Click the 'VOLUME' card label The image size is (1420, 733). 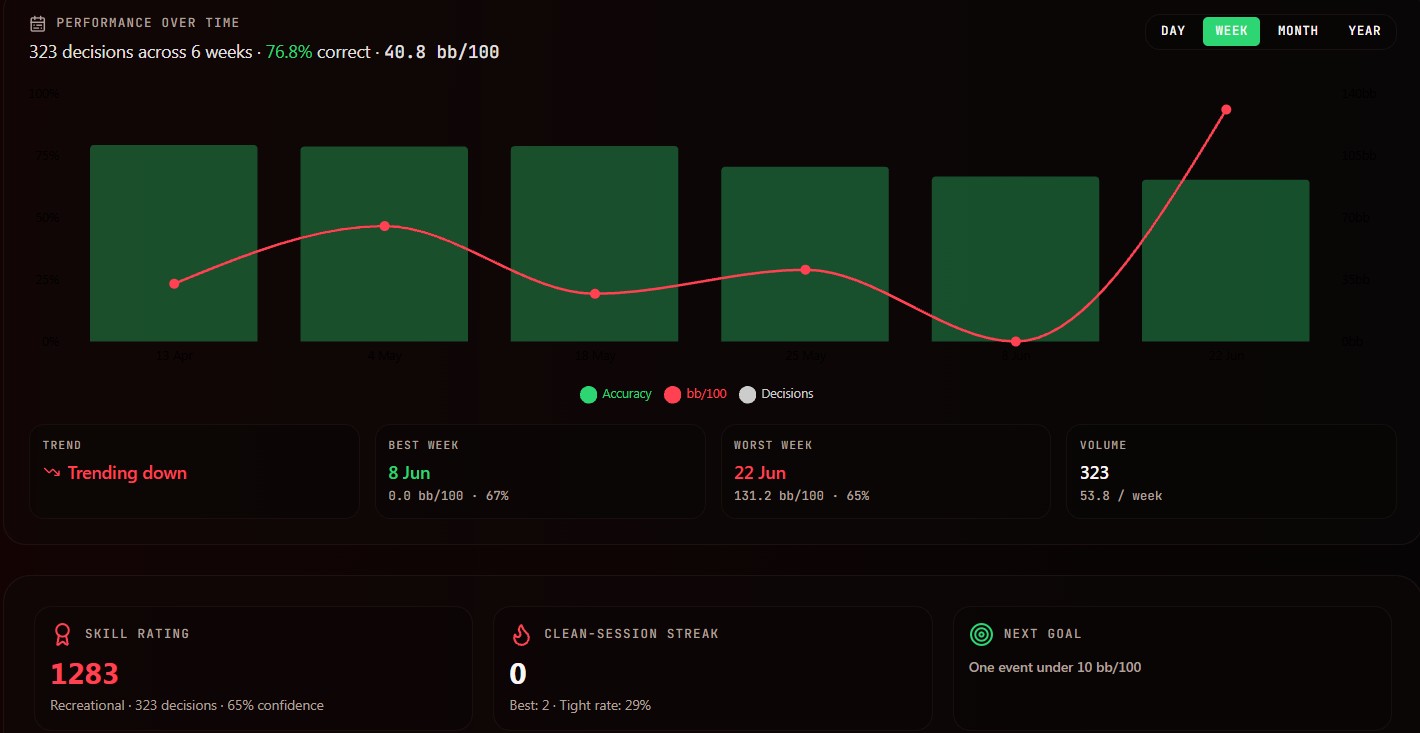[x=1103, y=445]
